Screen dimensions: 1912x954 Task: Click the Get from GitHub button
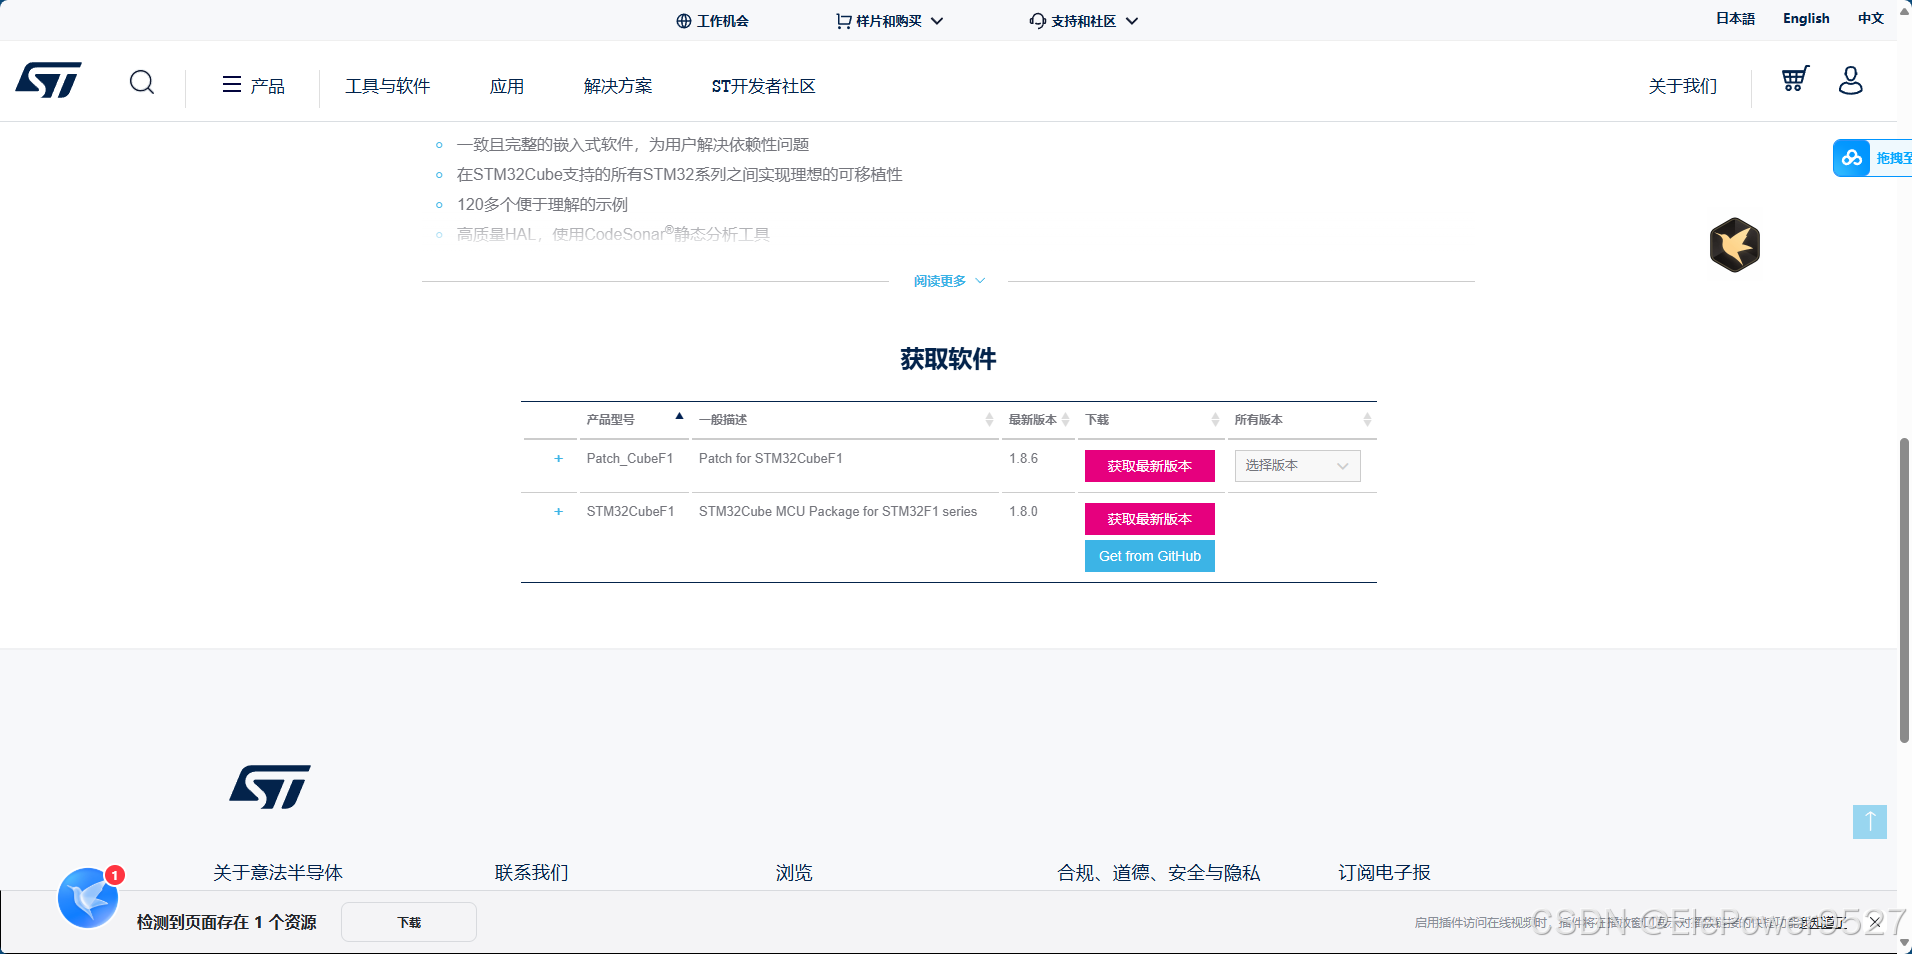click(1150, 556)
